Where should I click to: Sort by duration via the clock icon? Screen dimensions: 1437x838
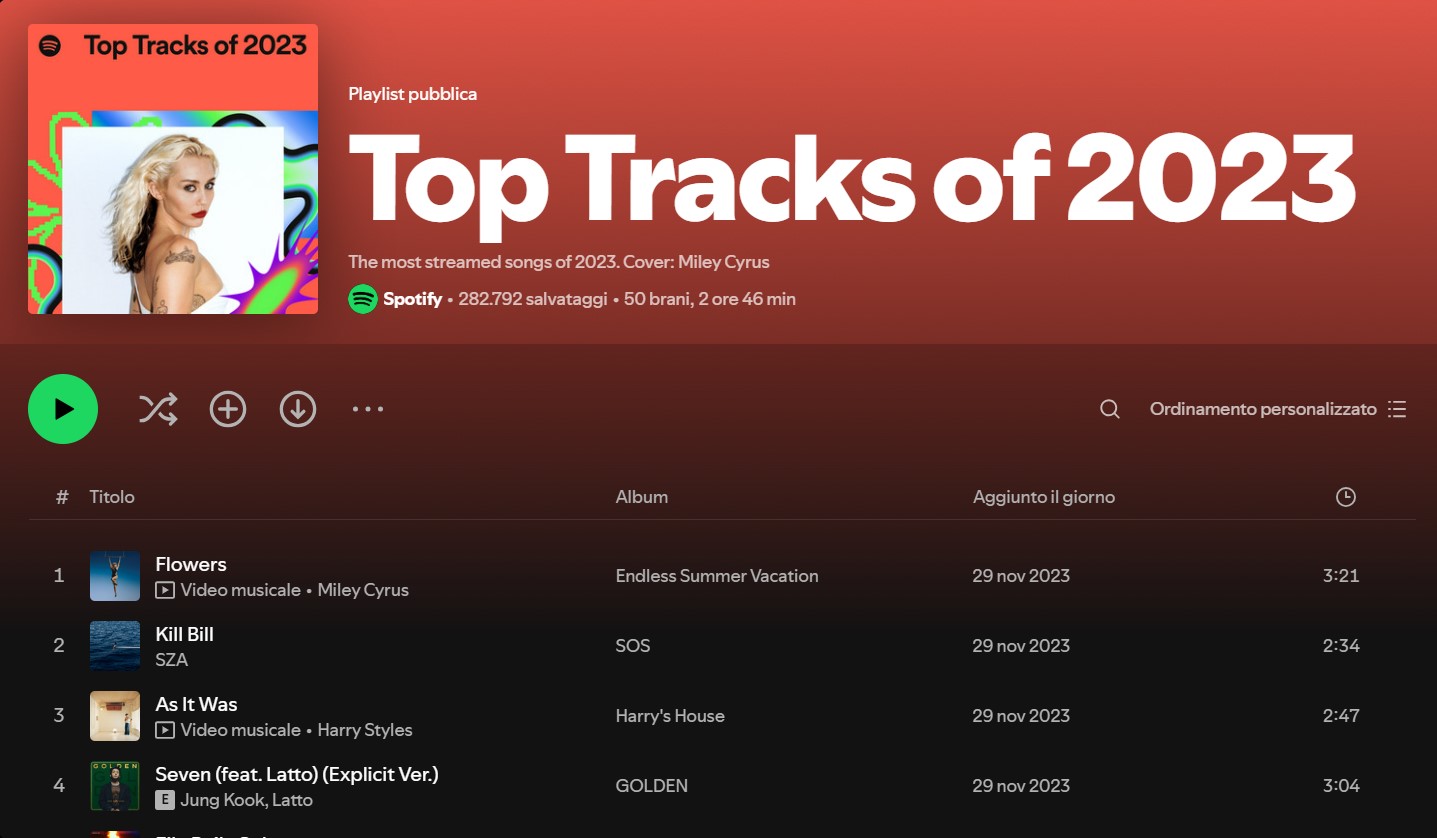[1346, 497]
